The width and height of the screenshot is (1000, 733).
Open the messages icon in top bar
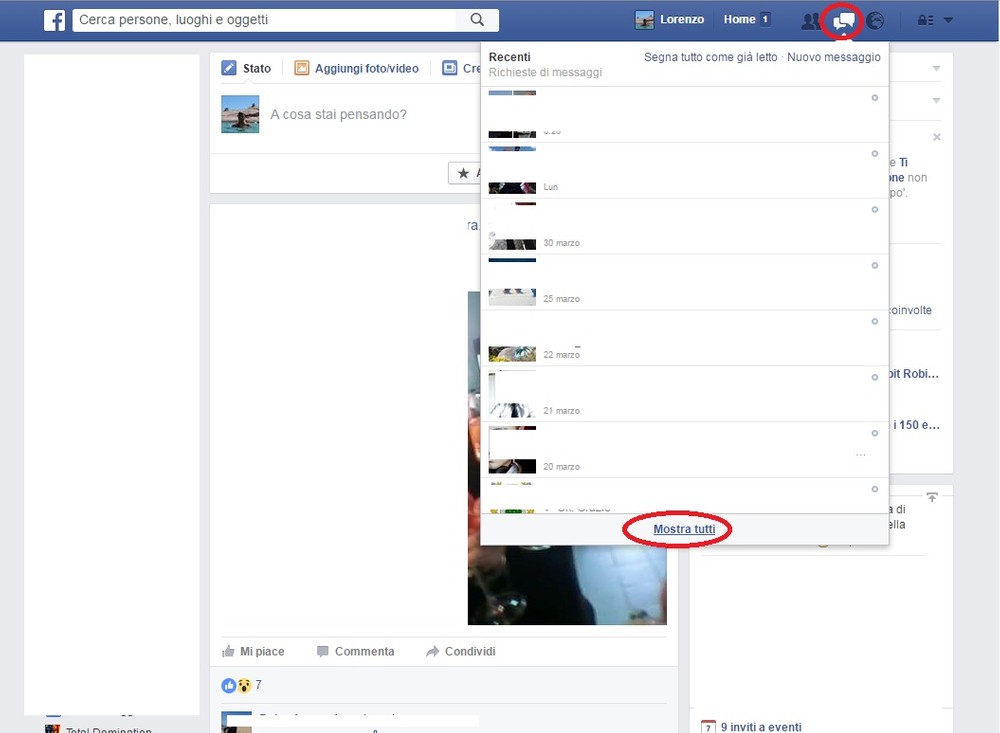pos(844,20)
